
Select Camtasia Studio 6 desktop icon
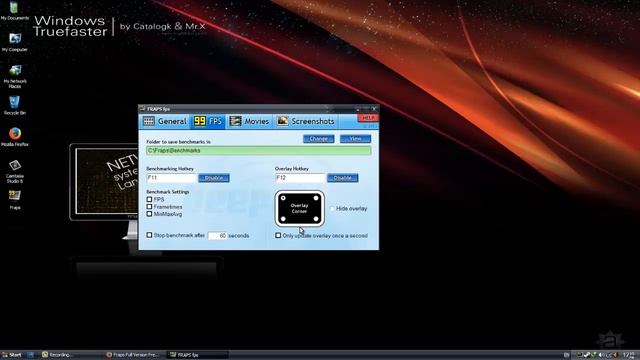tap(15, 171)
